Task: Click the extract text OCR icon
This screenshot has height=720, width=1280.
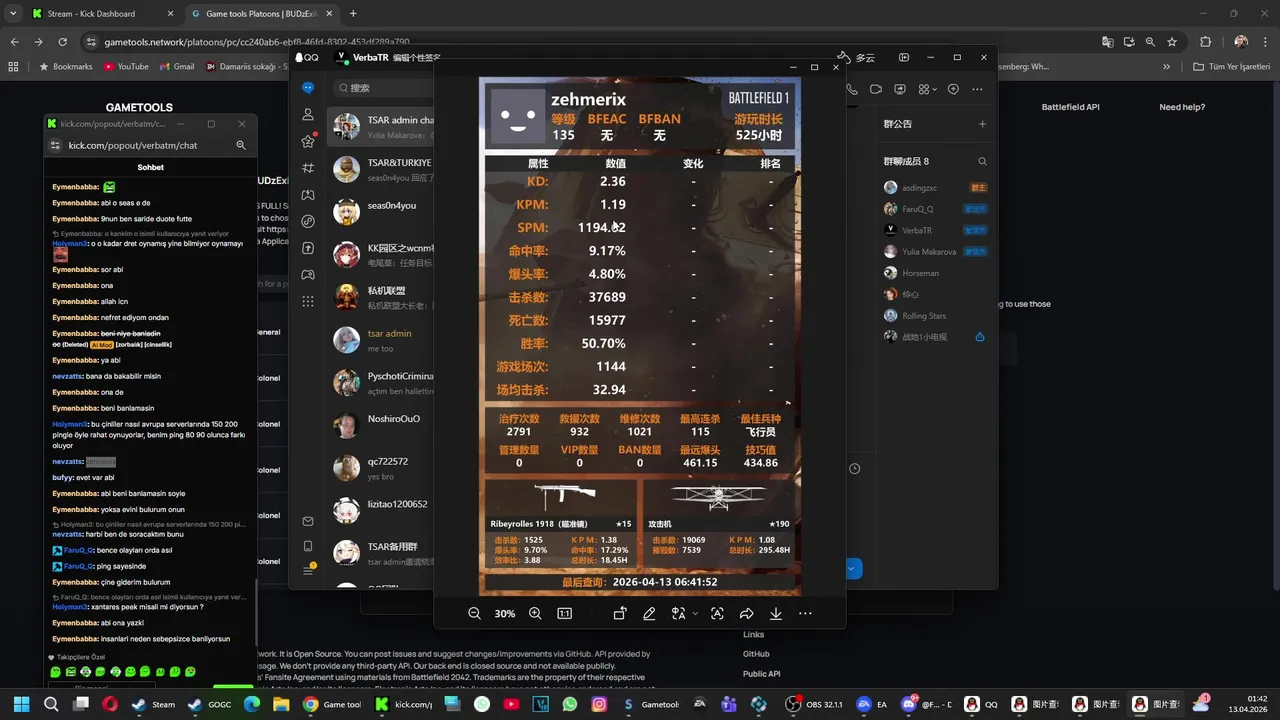Action: [x=717, y=614]
